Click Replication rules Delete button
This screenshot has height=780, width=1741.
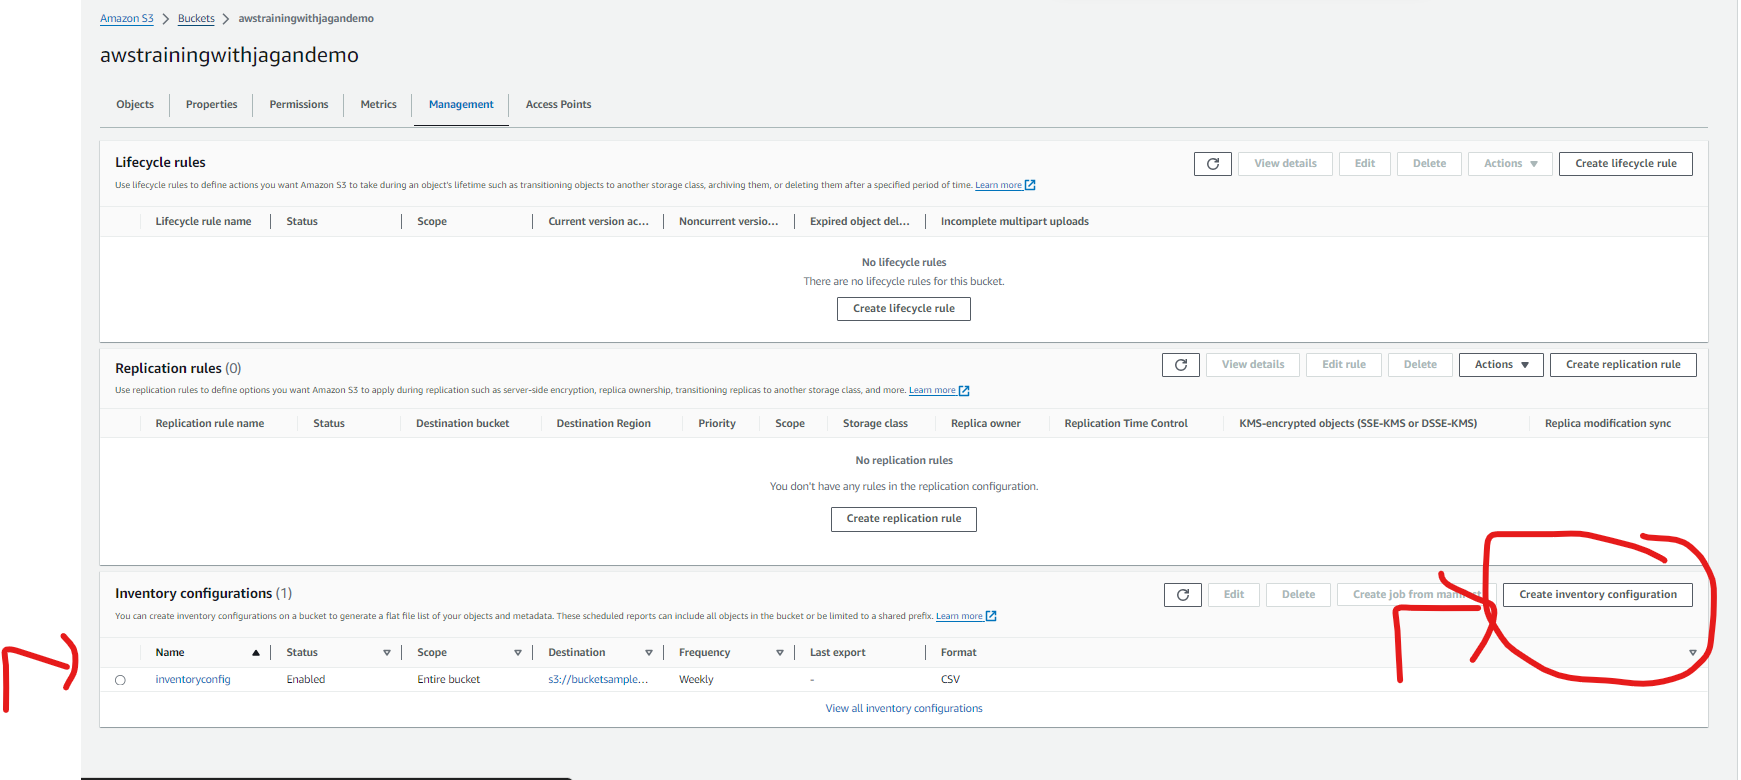[x=1420, y=365]
